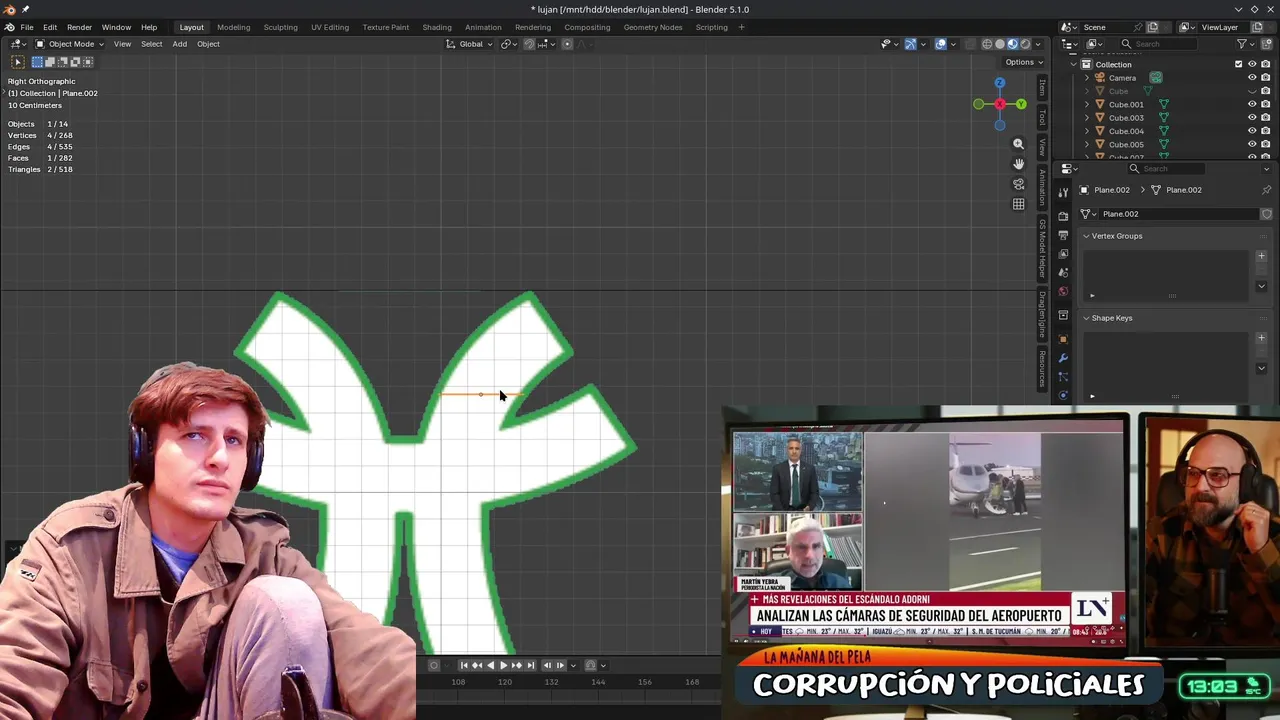Image resolution: width=1280 pixels, height=720 pixels.
Task: Open the Collection properties tab icon
Action: tap(1063, 315)
